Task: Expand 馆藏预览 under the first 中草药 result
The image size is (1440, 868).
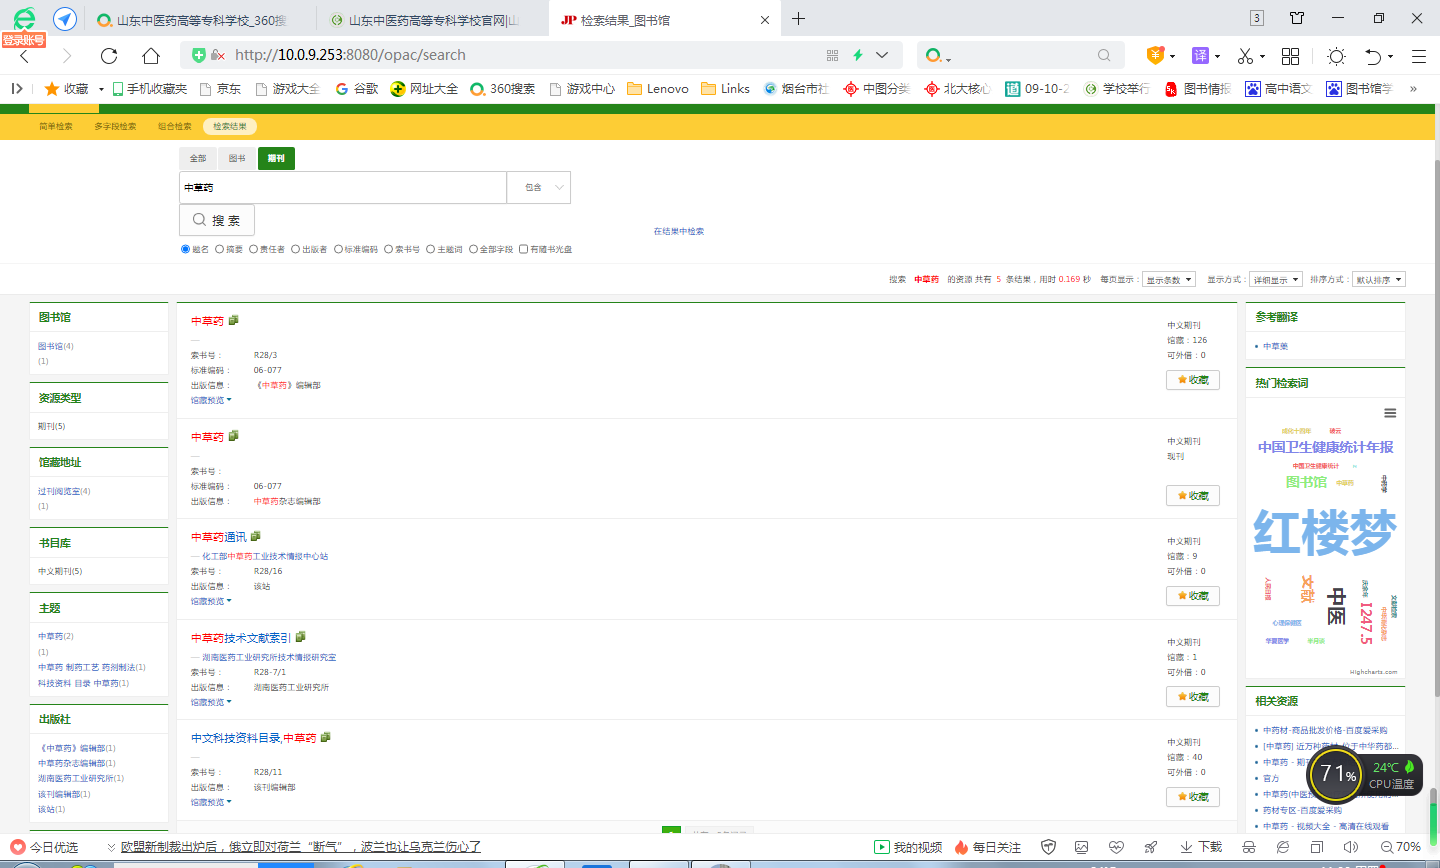Action: coord(210,400)
